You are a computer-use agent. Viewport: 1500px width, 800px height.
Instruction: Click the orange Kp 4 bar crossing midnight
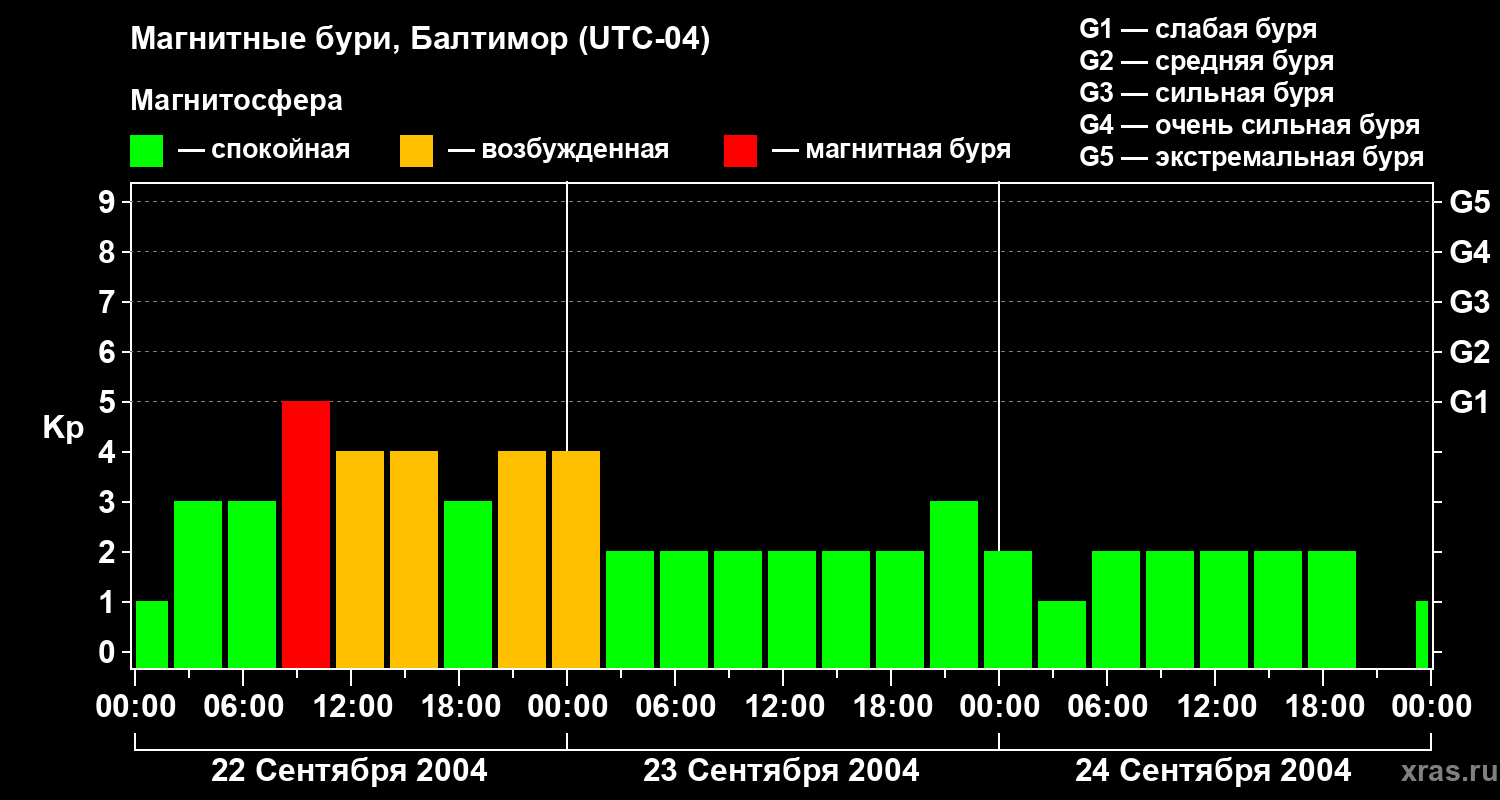pos(576,559)
